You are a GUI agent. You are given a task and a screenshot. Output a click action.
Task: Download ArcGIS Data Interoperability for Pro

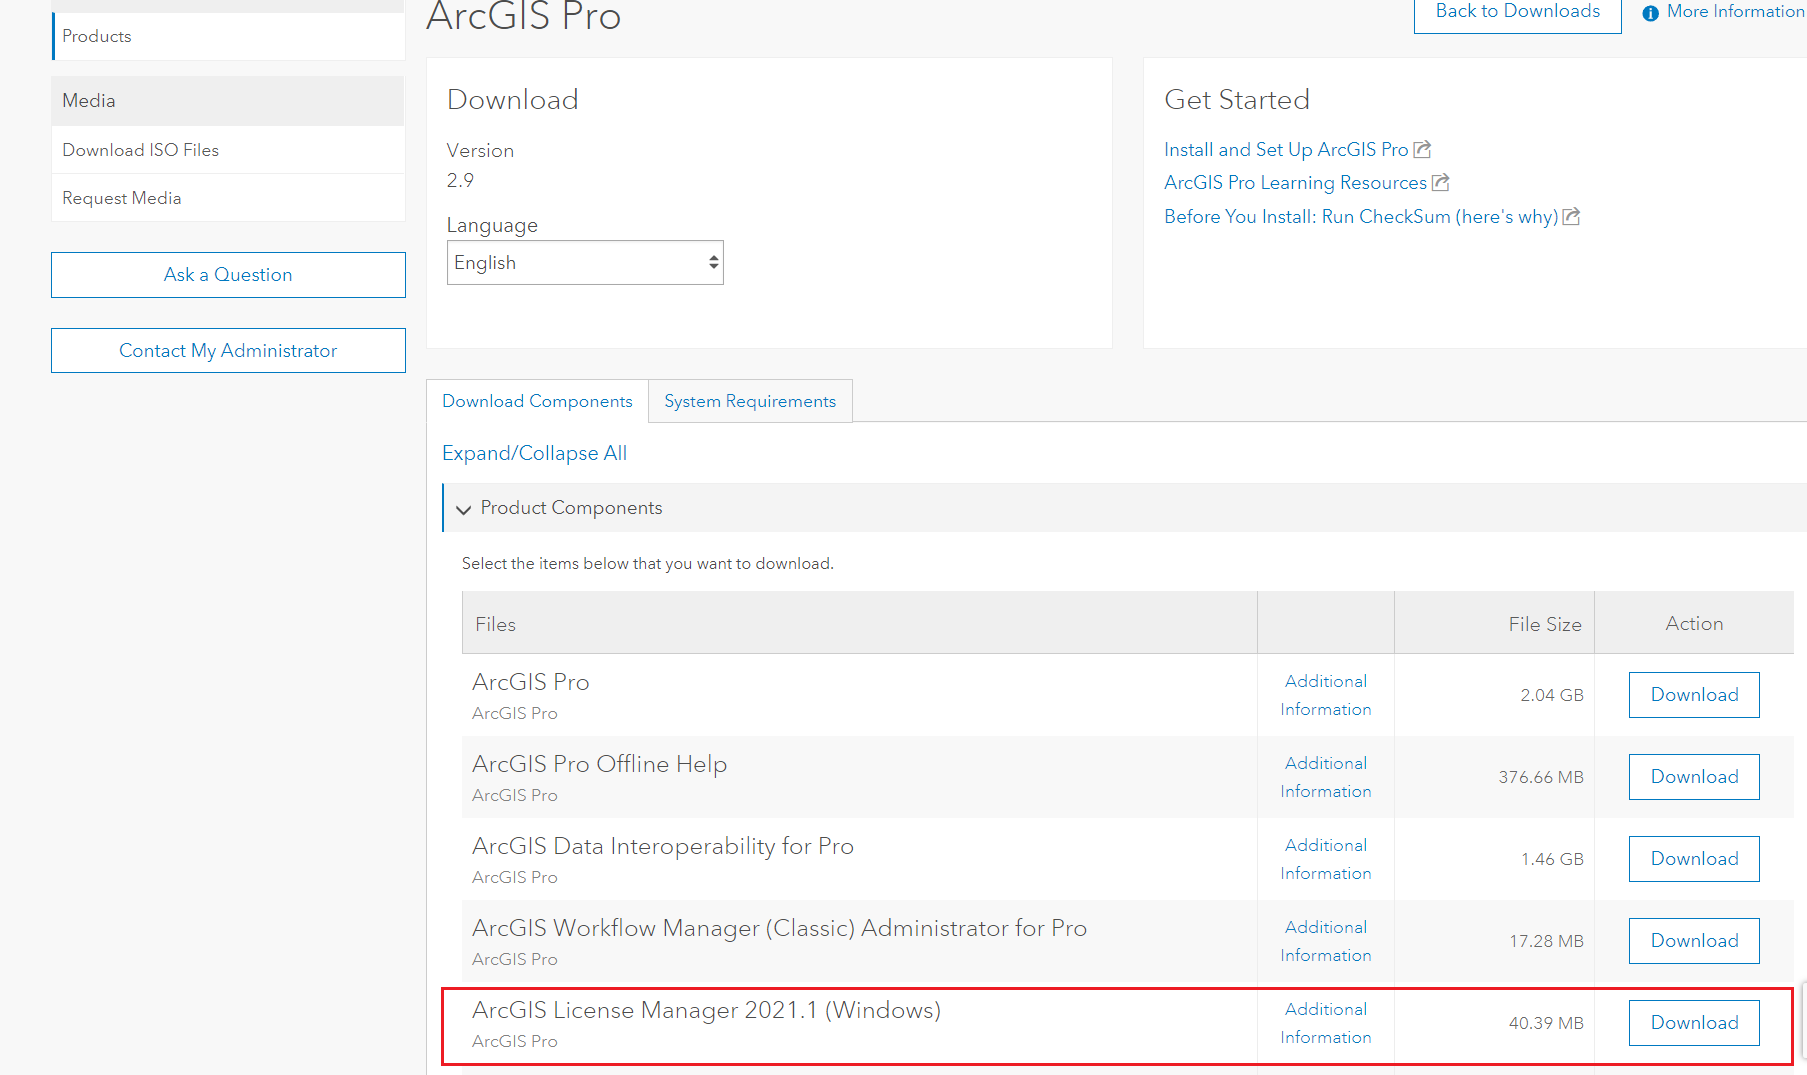pos(1694,859)
